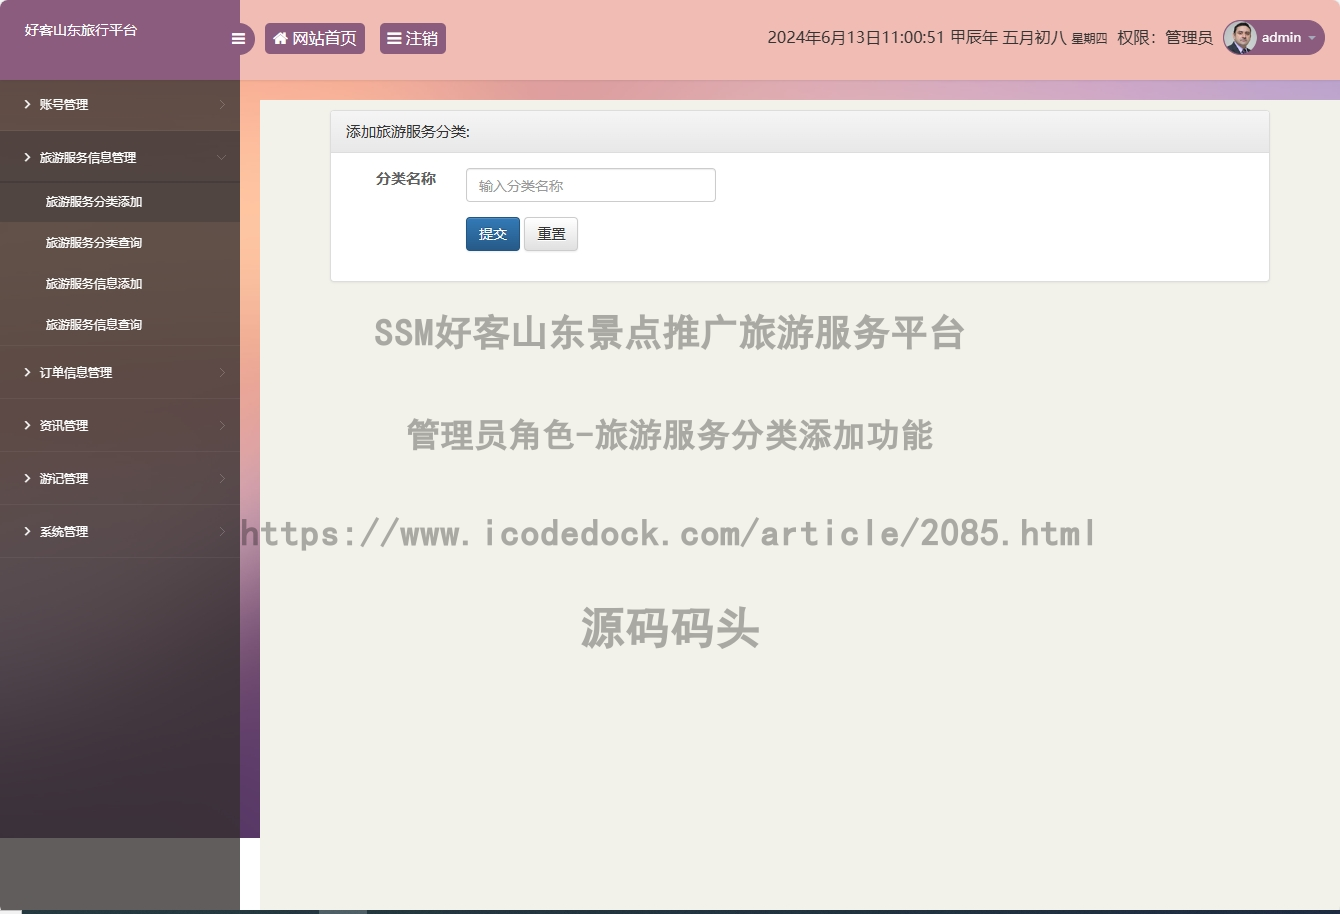Go to 网站首页
This screenshot has width=1340, height=914.
point(315,38)
